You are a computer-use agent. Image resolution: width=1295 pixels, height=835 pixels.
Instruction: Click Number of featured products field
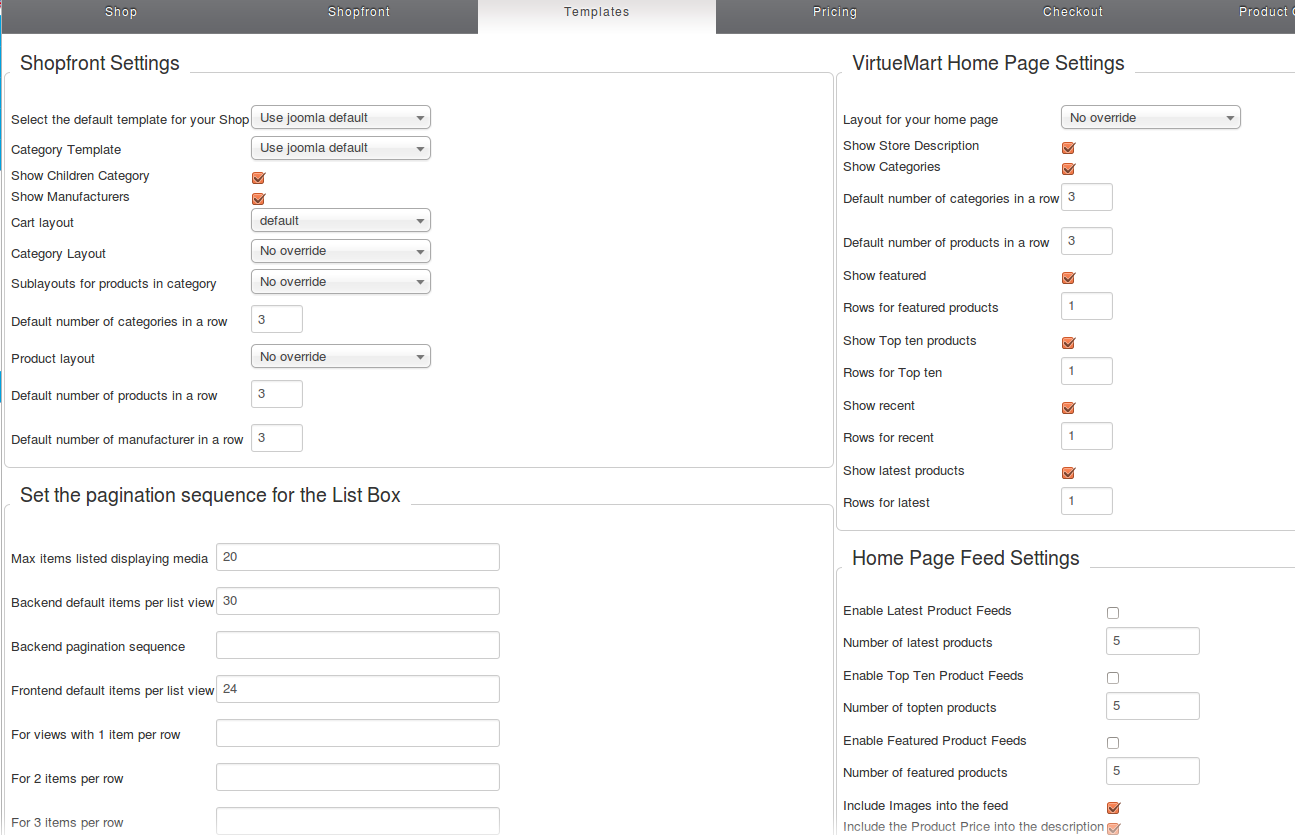tap(1153, 771)
